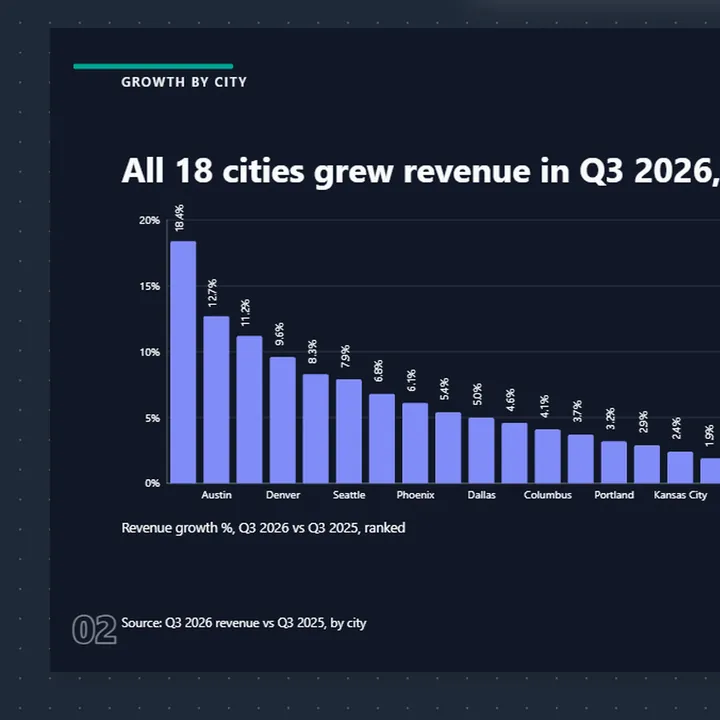Click the Kansas City x-axis label
This screenshot has height=720, width=720.
681,495
